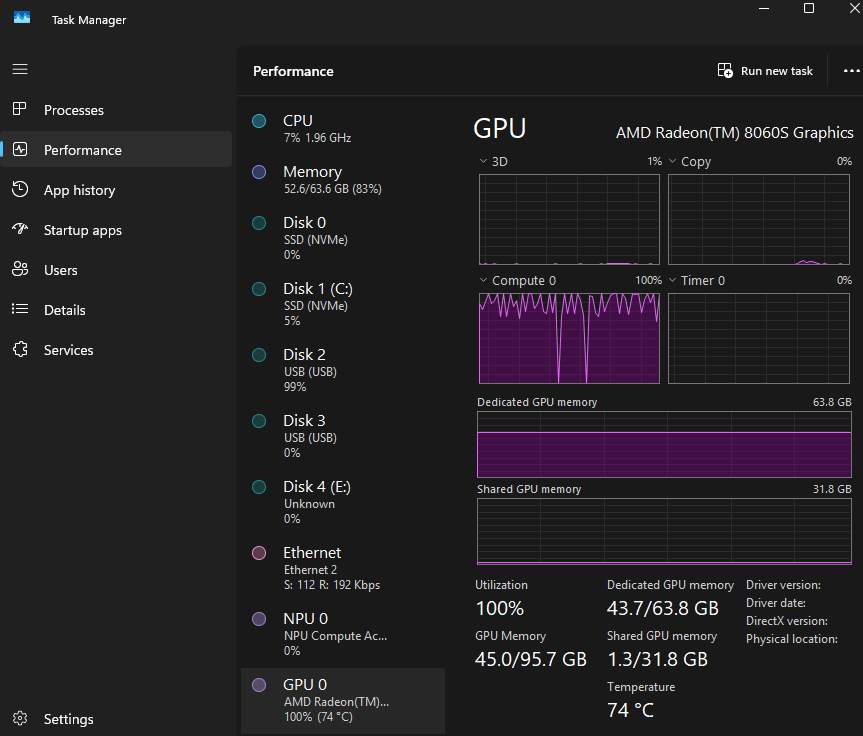This screenshot has width=863, height=736.
Task: Select the Performance page
Action: click(x=116, y=149)
